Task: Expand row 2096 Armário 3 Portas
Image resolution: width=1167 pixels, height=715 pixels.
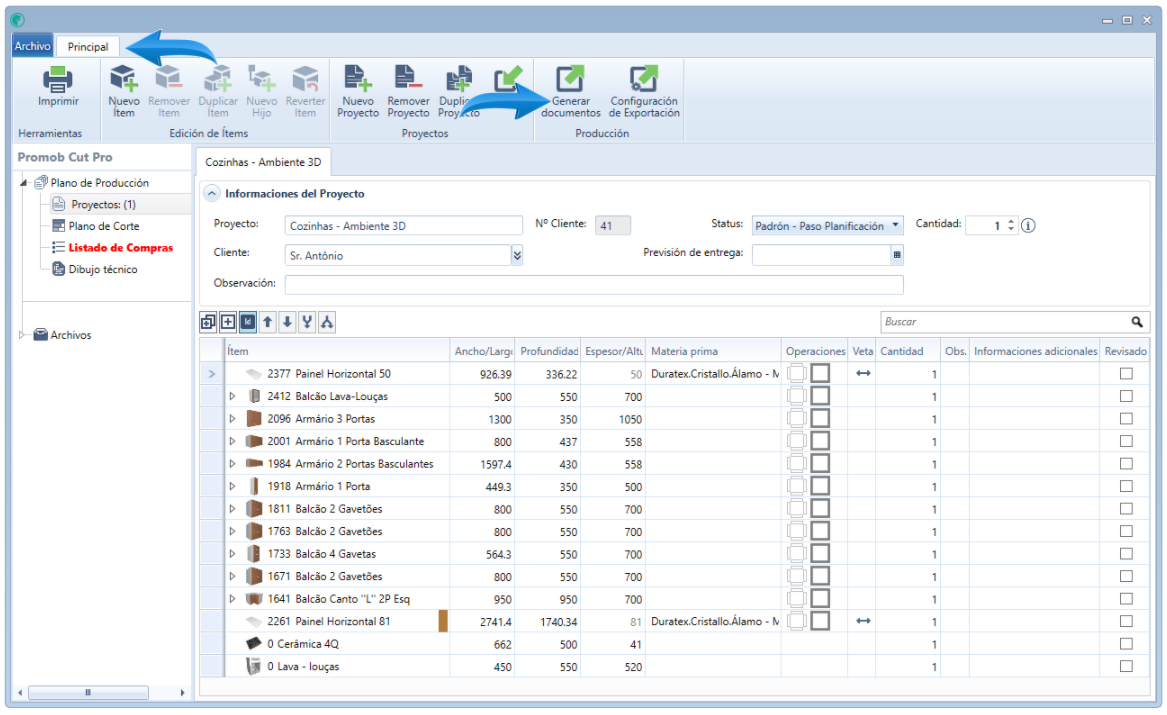Action: 232,419
